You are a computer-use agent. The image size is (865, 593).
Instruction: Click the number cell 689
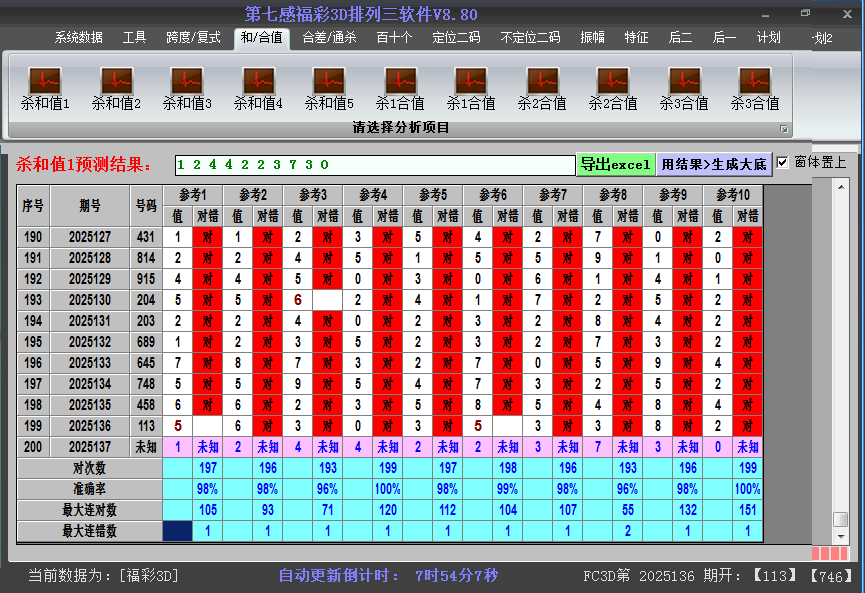(x=146, y=342)
